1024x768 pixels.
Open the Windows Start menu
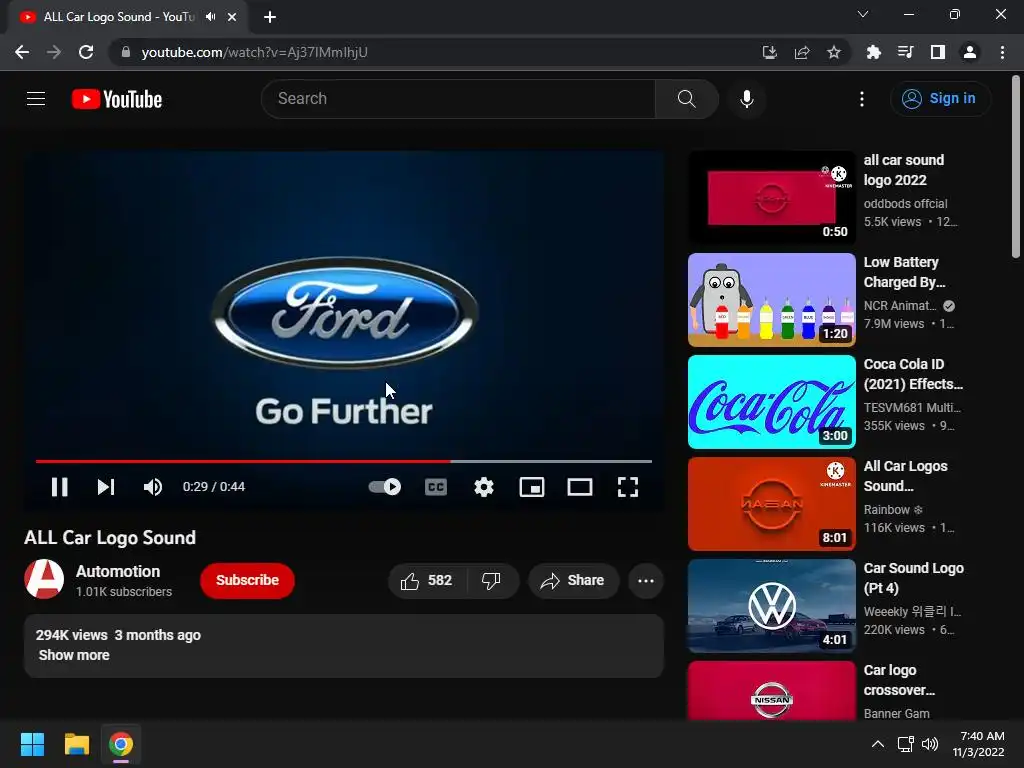(32, 744)
